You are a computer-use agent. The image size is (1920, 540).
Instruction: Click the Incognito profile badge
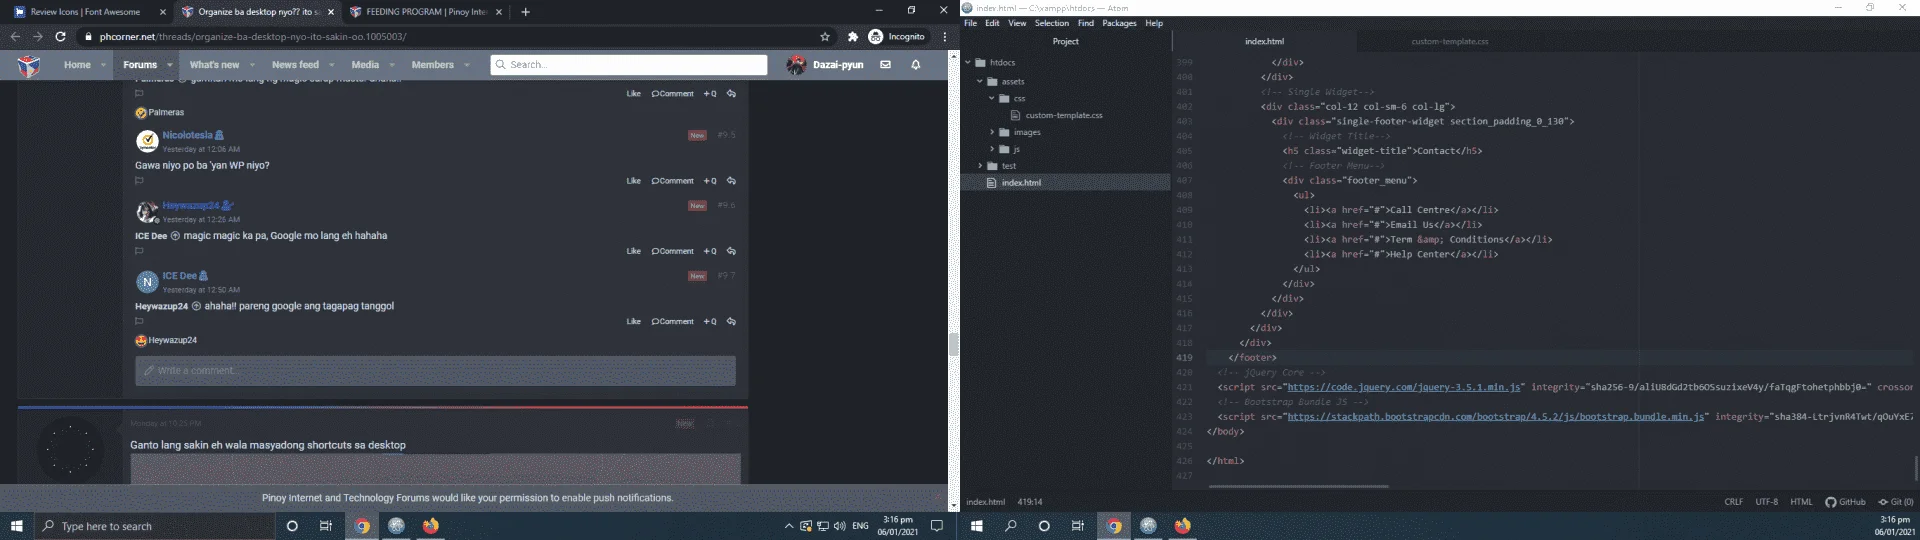(x=896, y=37)
